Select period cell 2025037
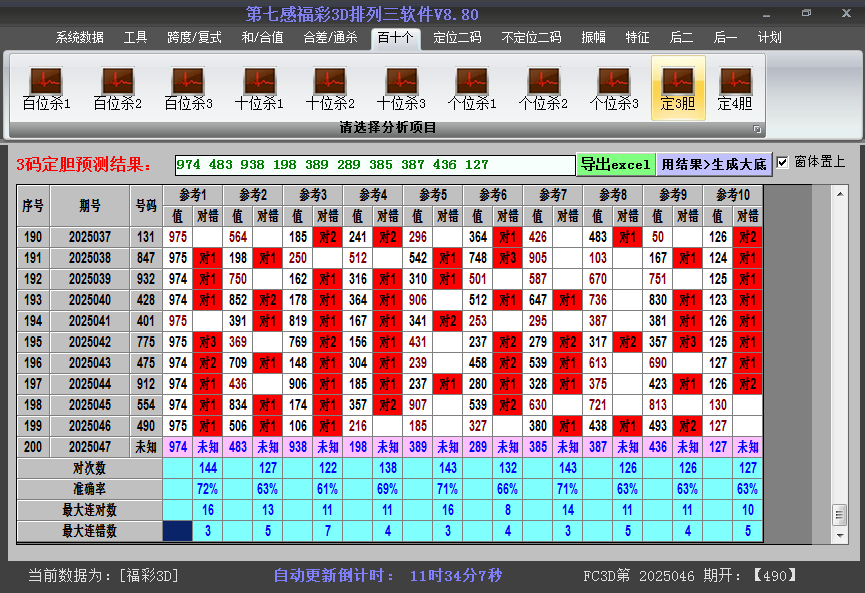This screenshot has height=593, width=865. (90, 237)
